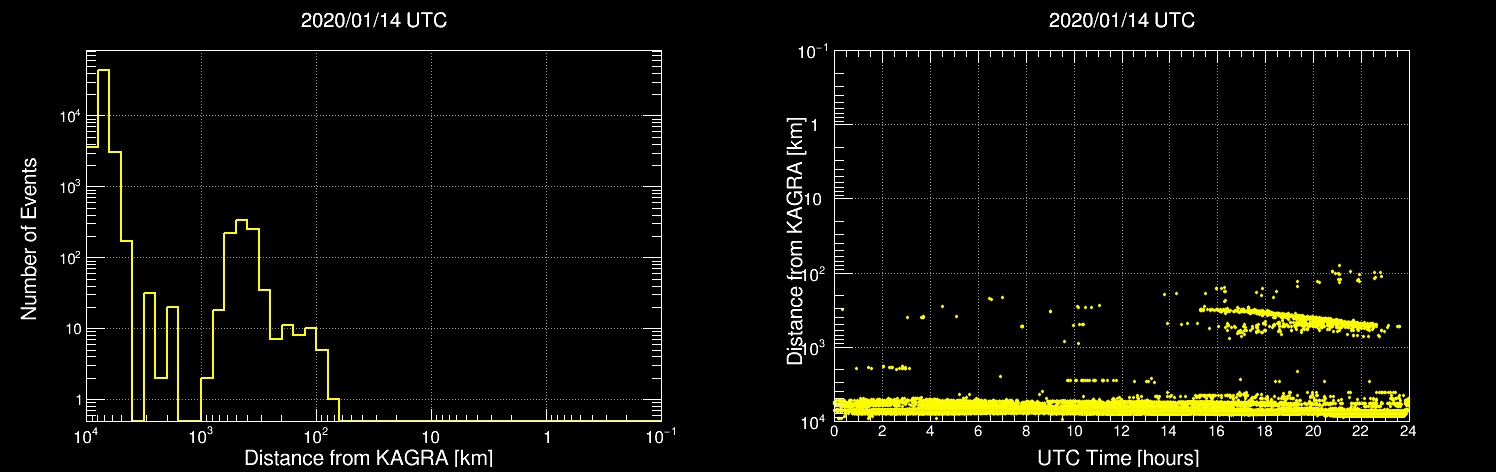The height and width of the screenshot is (472, 1496).
Task: Click the 12 tick on the UTC Time axis
Action: coord(1121,433)
